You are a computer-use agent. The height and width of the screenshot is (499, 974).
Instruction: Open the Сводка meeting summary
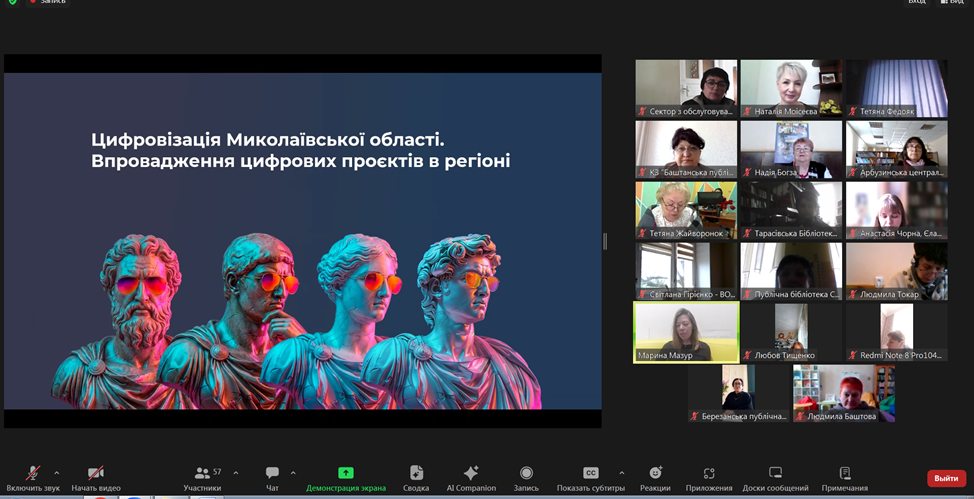[416, 478]
